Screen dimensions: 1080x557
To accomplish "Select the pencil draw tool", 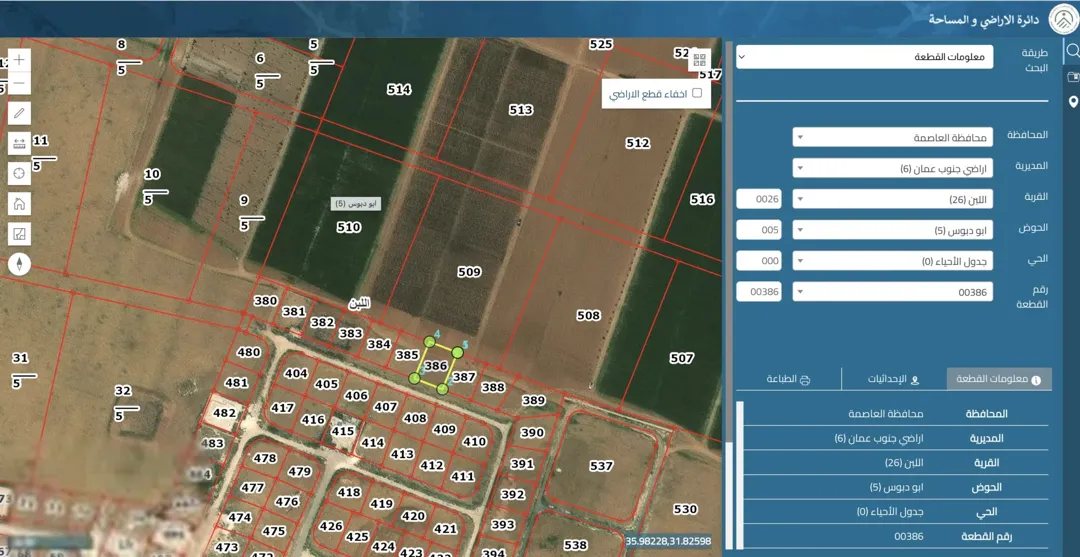I will click(x=19, y=113).
